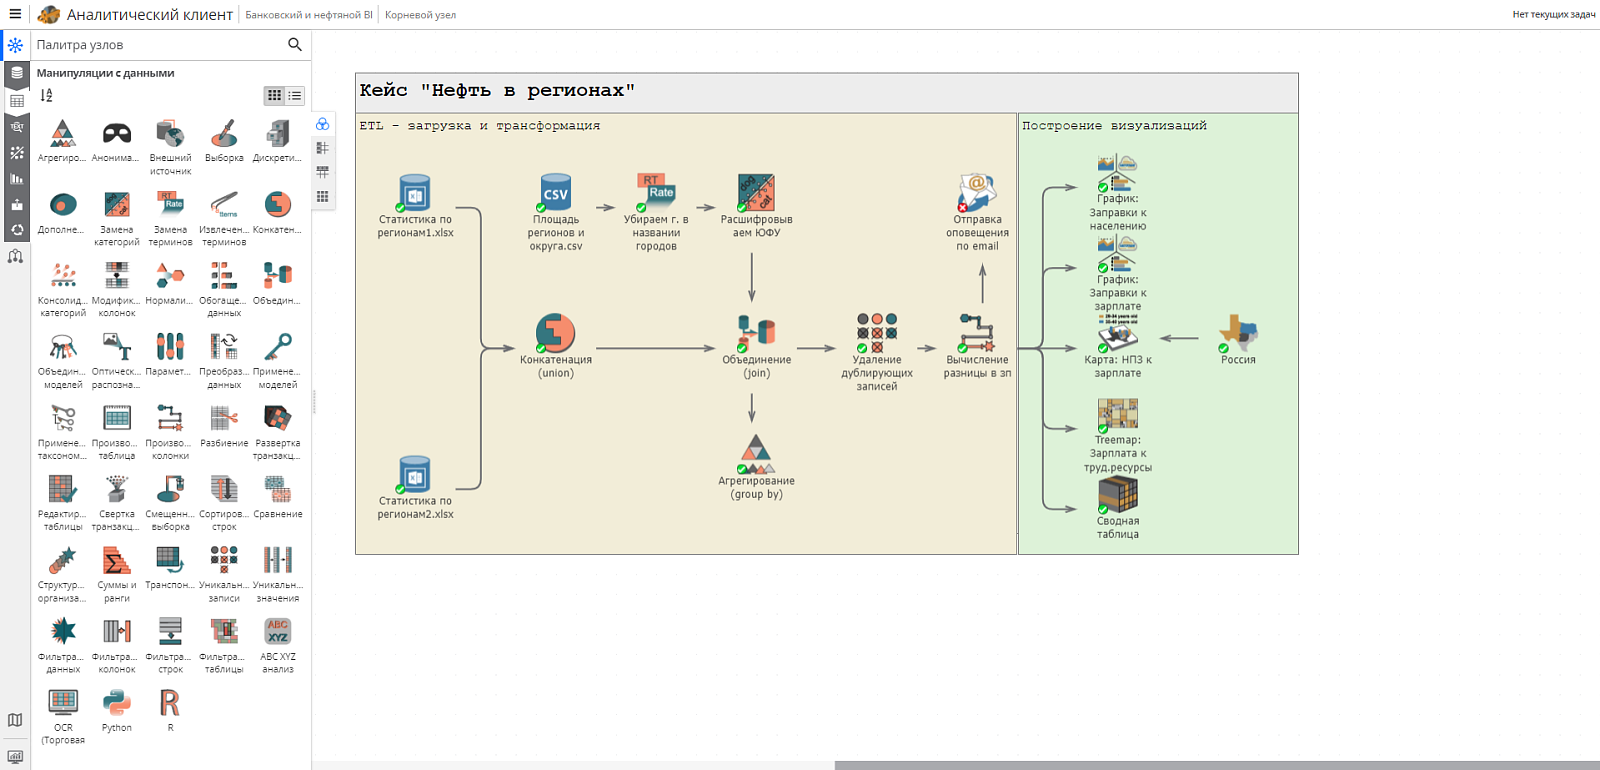
Task: Select the Извлечение терминов node
Action: 224,205
